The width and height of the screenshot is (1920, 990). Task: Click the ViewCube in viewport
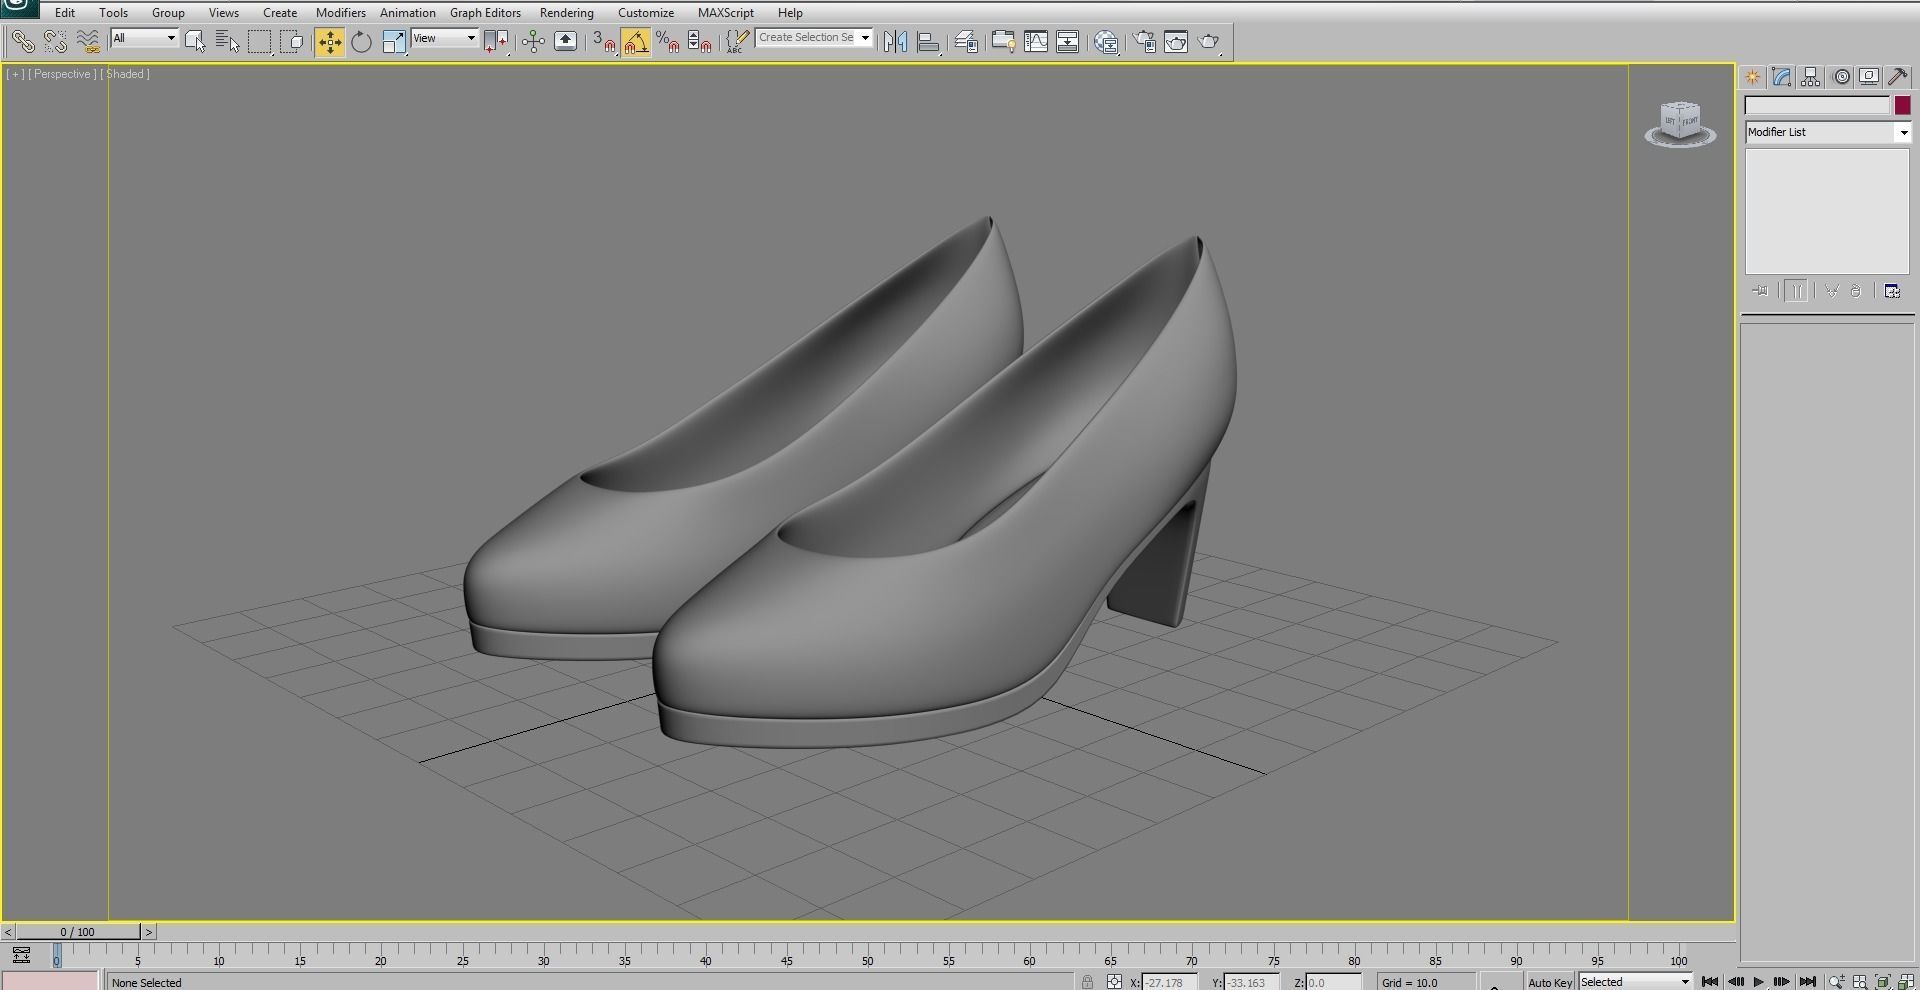pyautogui.click(x=1680, y=124)
